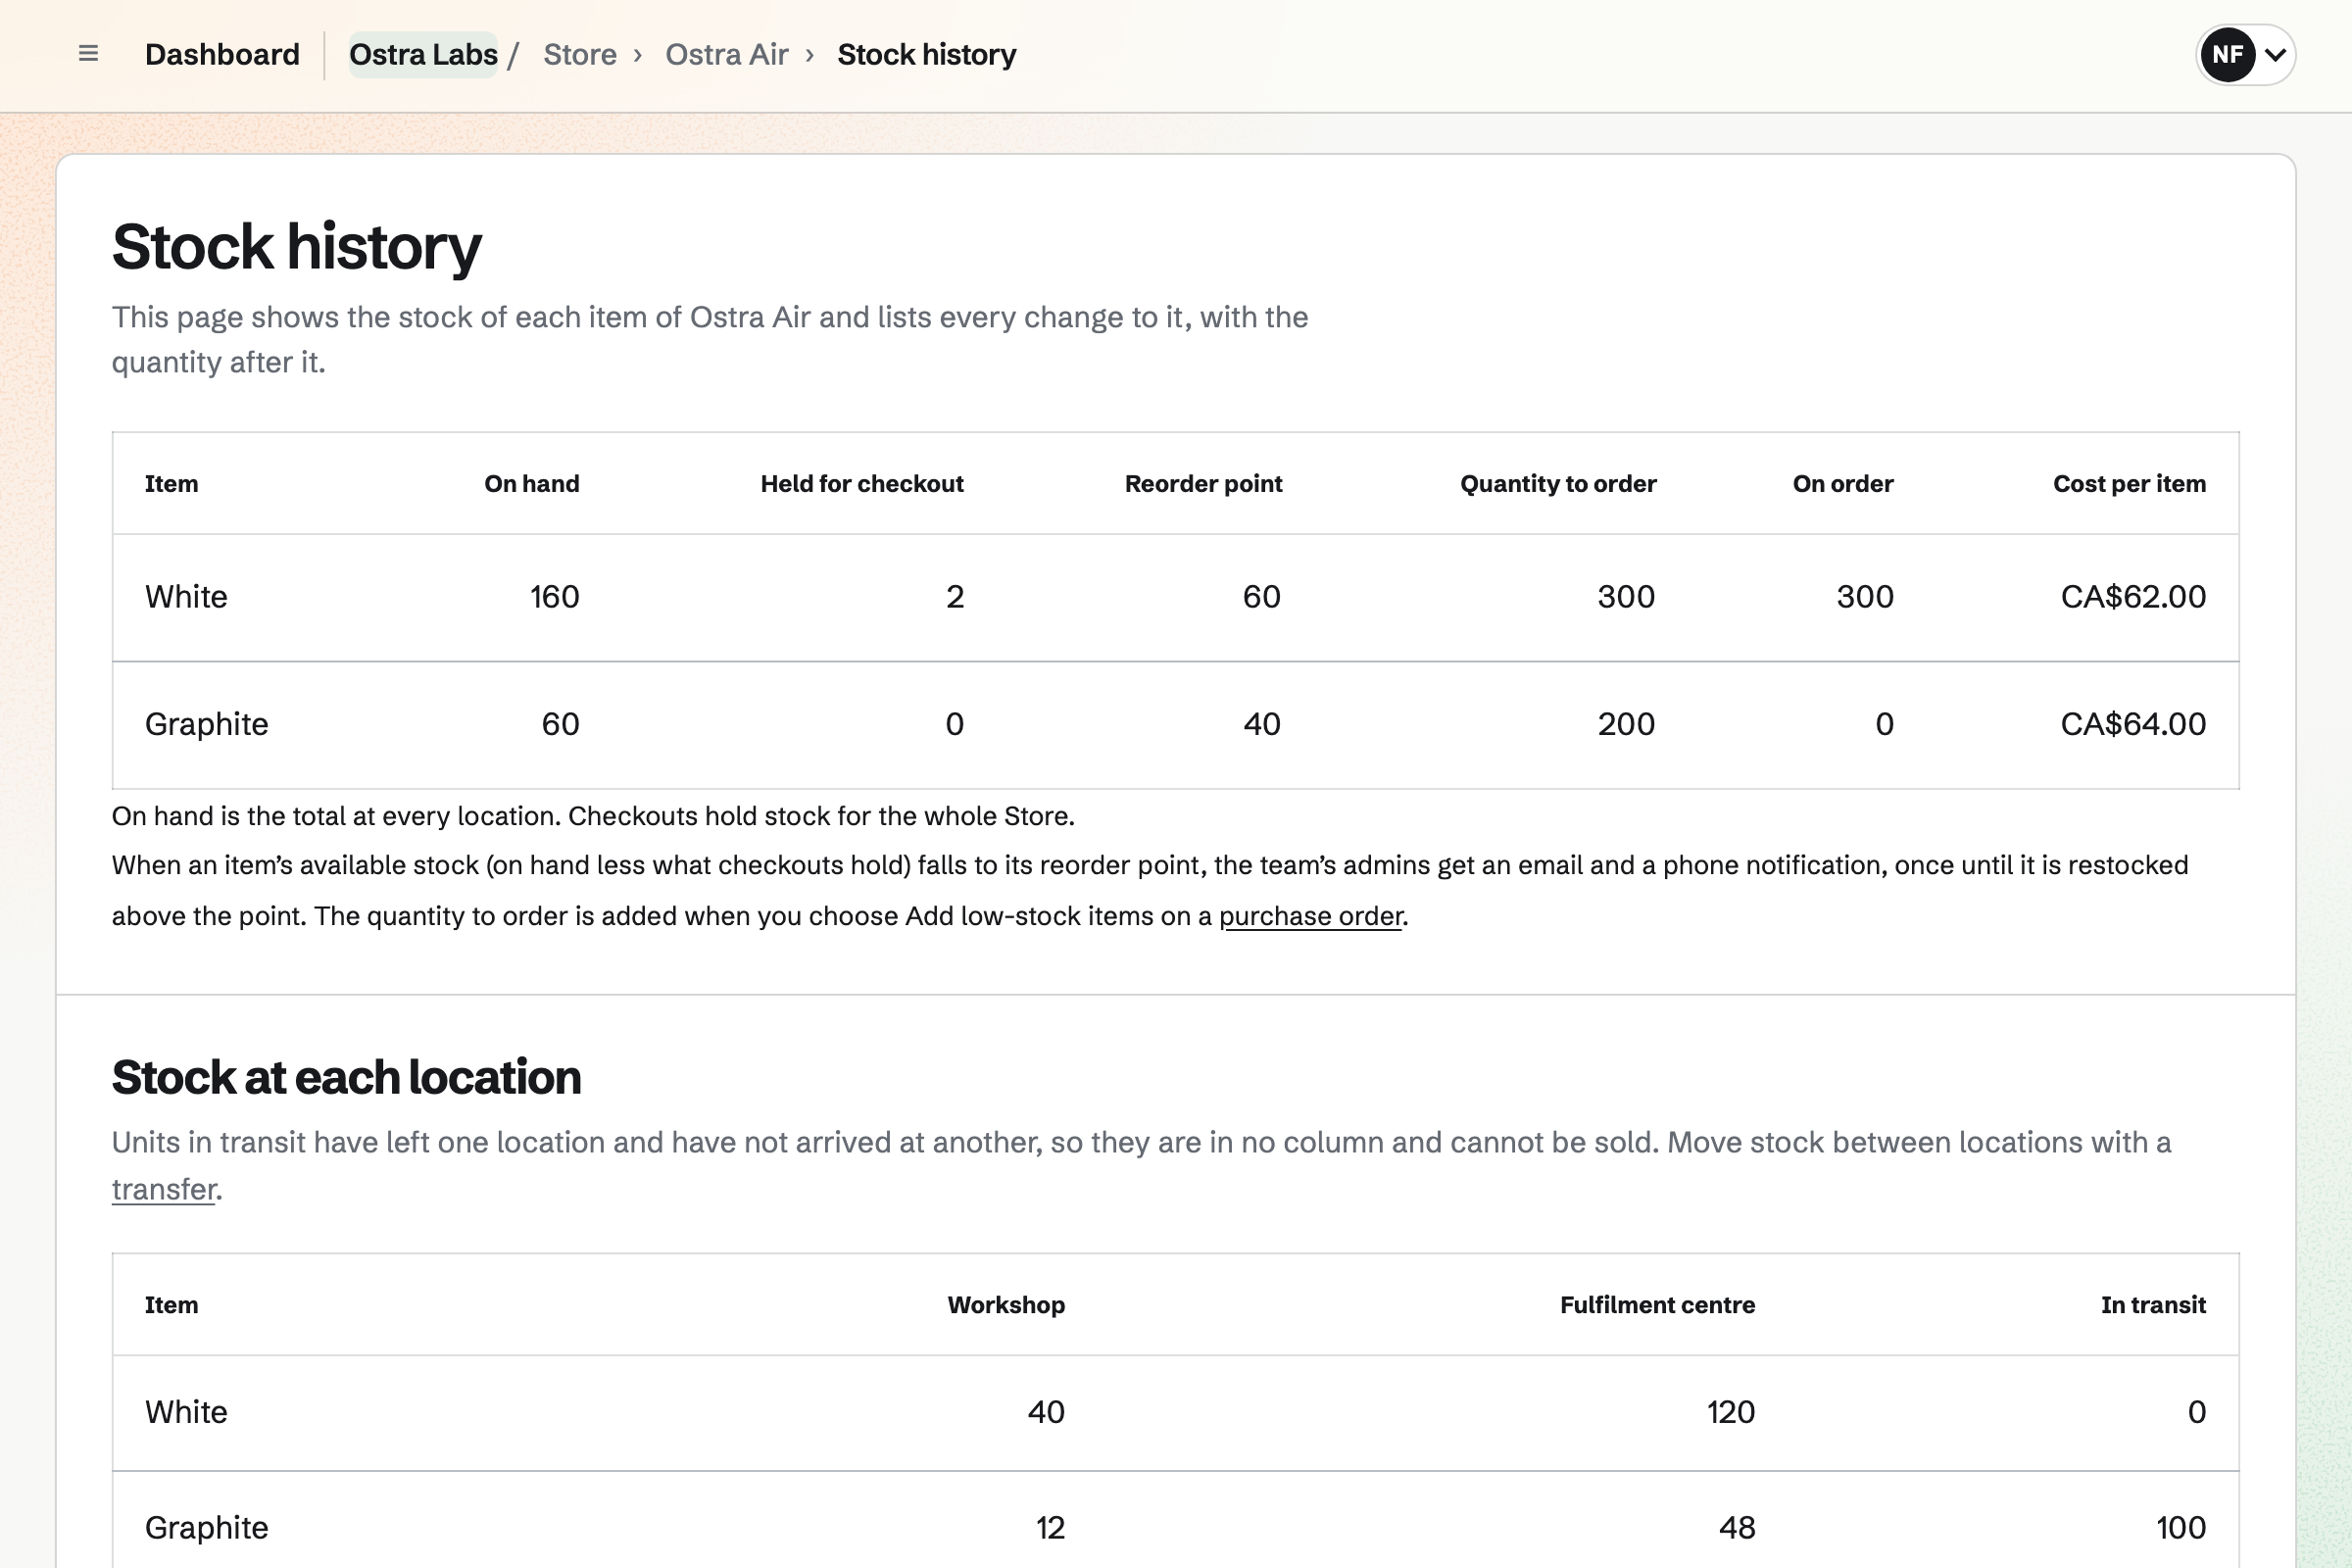Open the hamburger navigation menu
The width and height of the screenshot is (2352, 1568).
click(x=88, y=54)
